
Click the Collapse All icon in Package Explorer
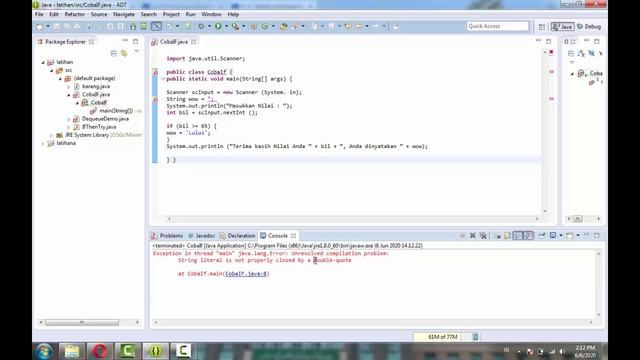point(113,53)
